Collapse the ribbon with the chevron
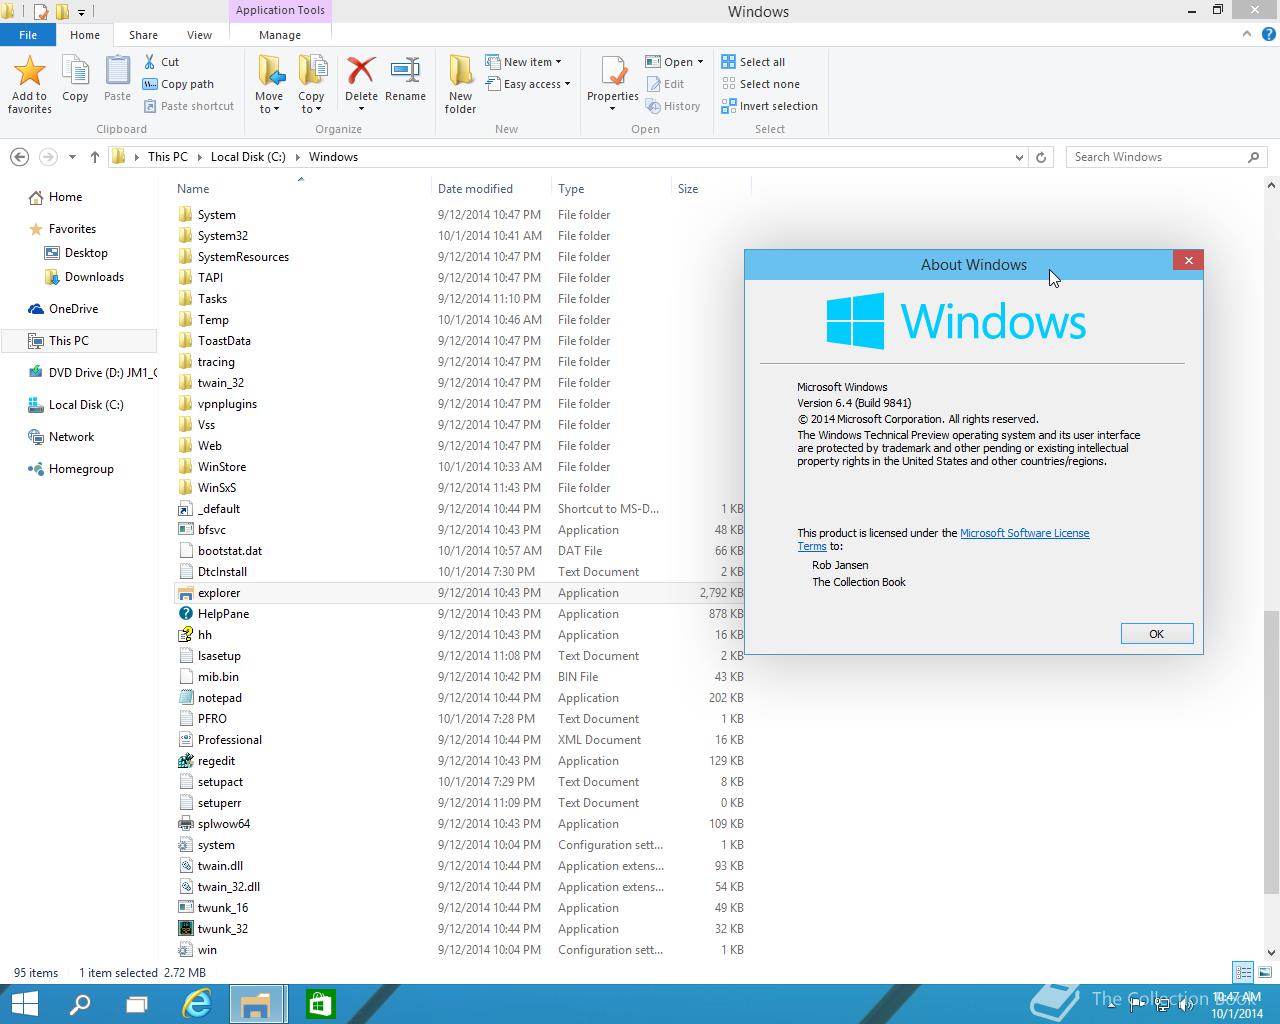Image resolution: width=1280 pixels, height=1024 pixels. pyautogui.click(x=1246, y=34)
